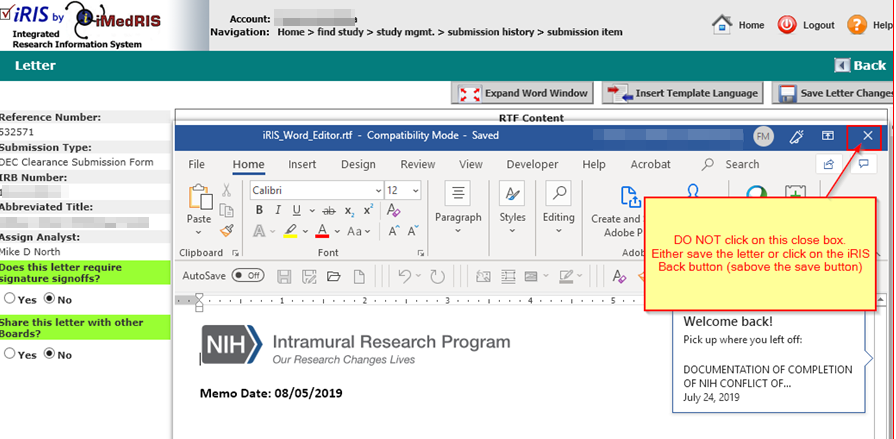Viewport: 896px width, 439px height.
Task: Open the Review ribbon tab
Action: (x=417, y=164)
